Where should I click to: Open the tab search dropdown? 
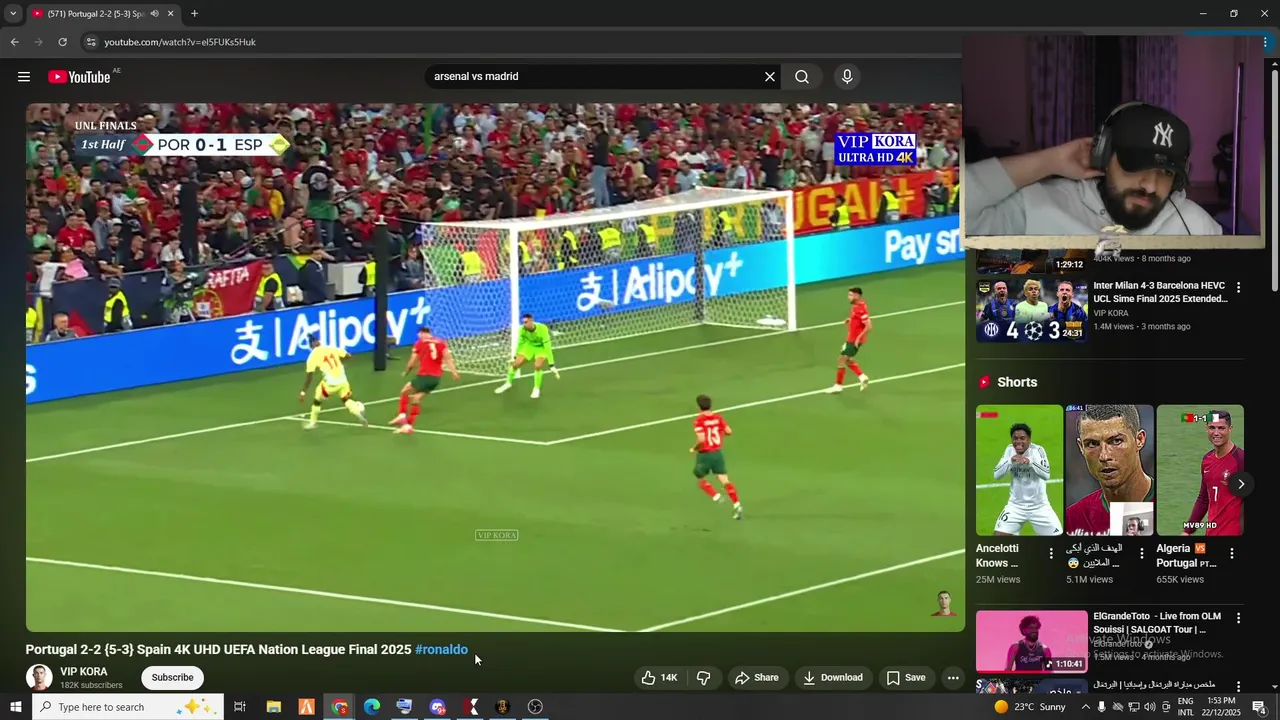point(13,14)
